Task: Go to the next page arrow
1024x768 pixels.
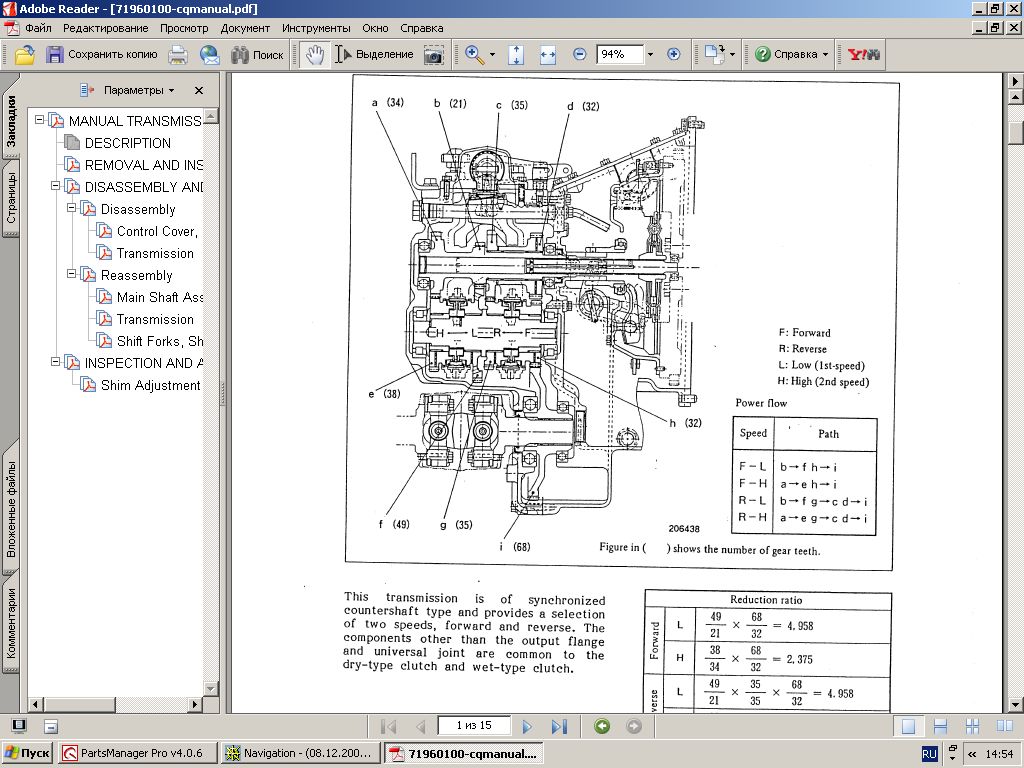Action: click(527, 727)
